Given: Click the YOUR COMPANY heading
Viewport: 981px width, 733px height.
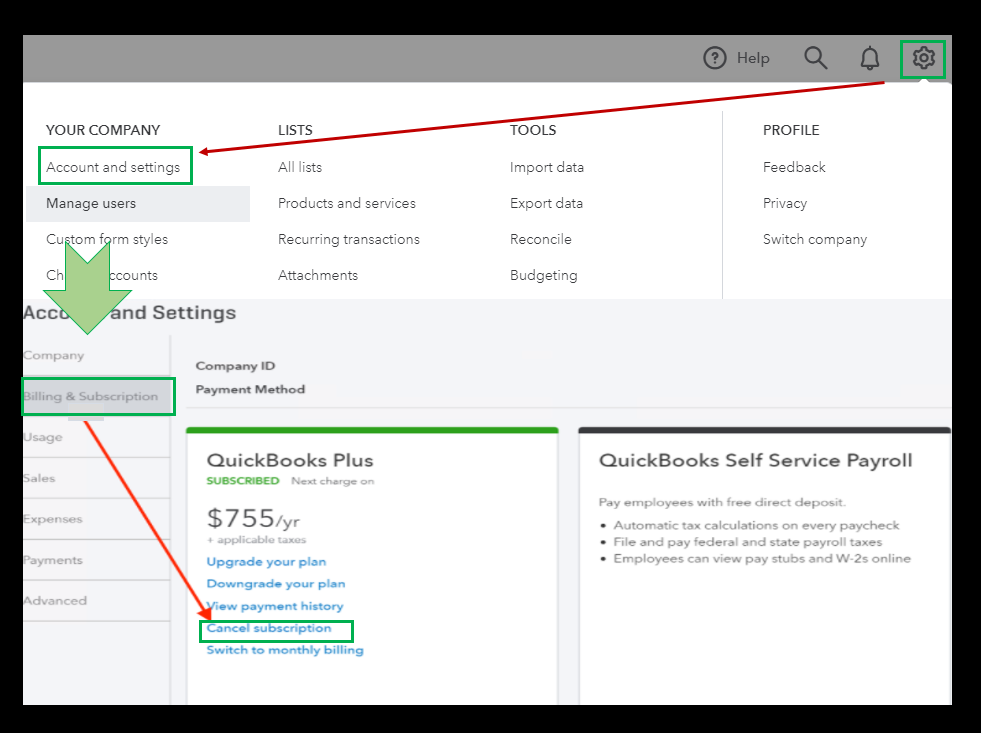Looking at the screenshot, I should (x=103, y=130).
